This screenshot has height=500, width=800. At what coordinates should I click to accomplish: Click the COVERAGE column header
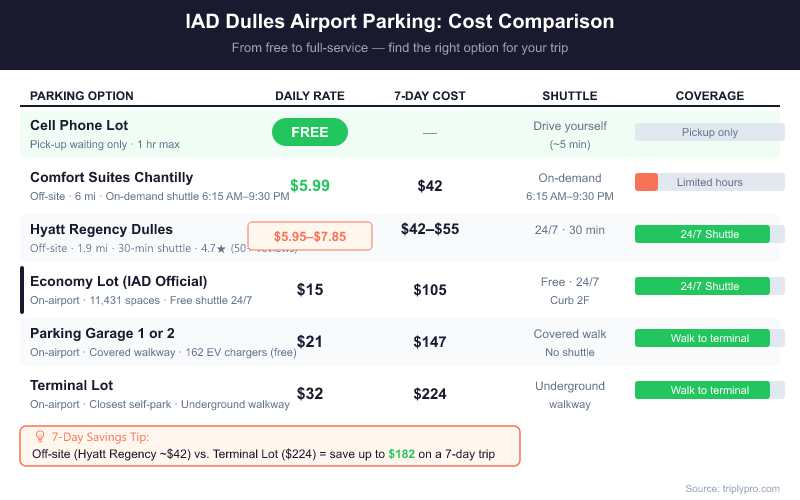(x=710, y=96)
